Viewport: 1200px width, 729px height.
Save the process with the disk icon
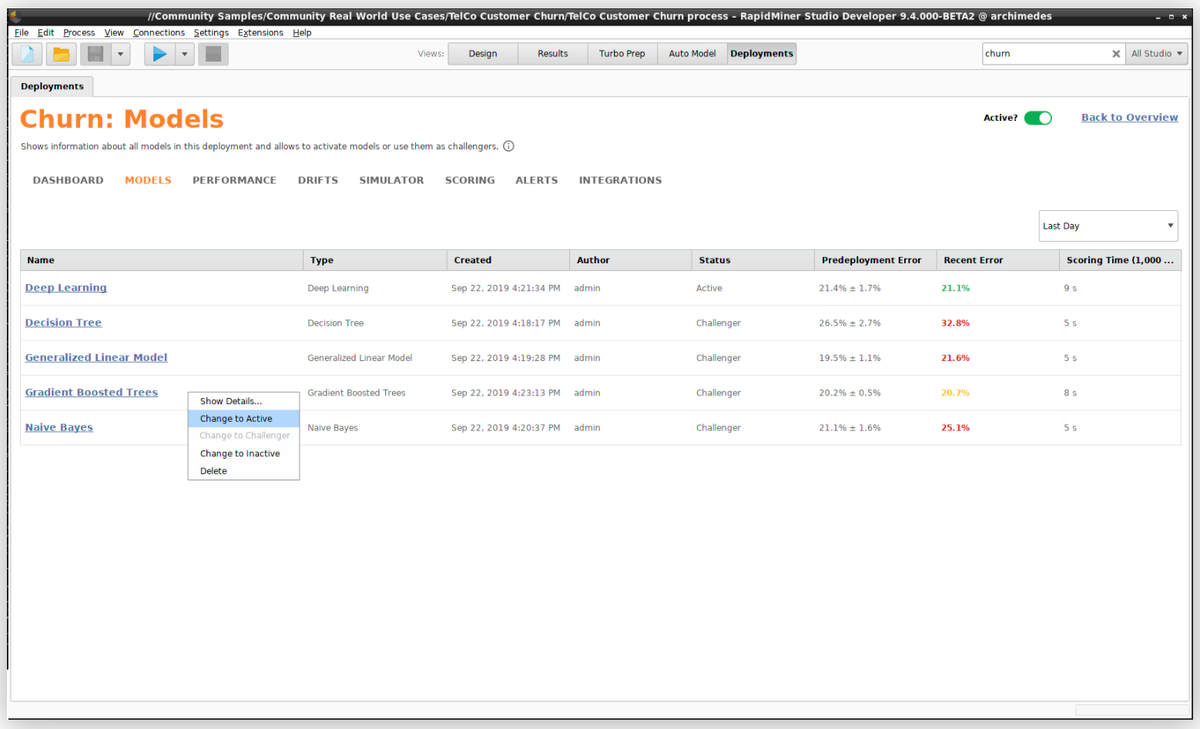tap(96, 54)
